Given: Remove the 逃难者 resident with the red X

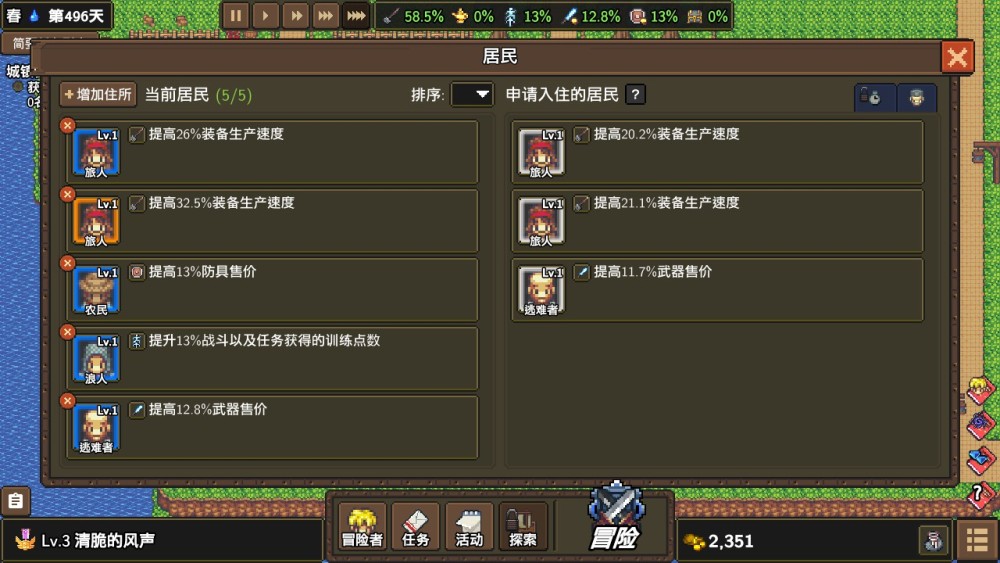Looking at the screenshot, I should [x=68, y=401].
